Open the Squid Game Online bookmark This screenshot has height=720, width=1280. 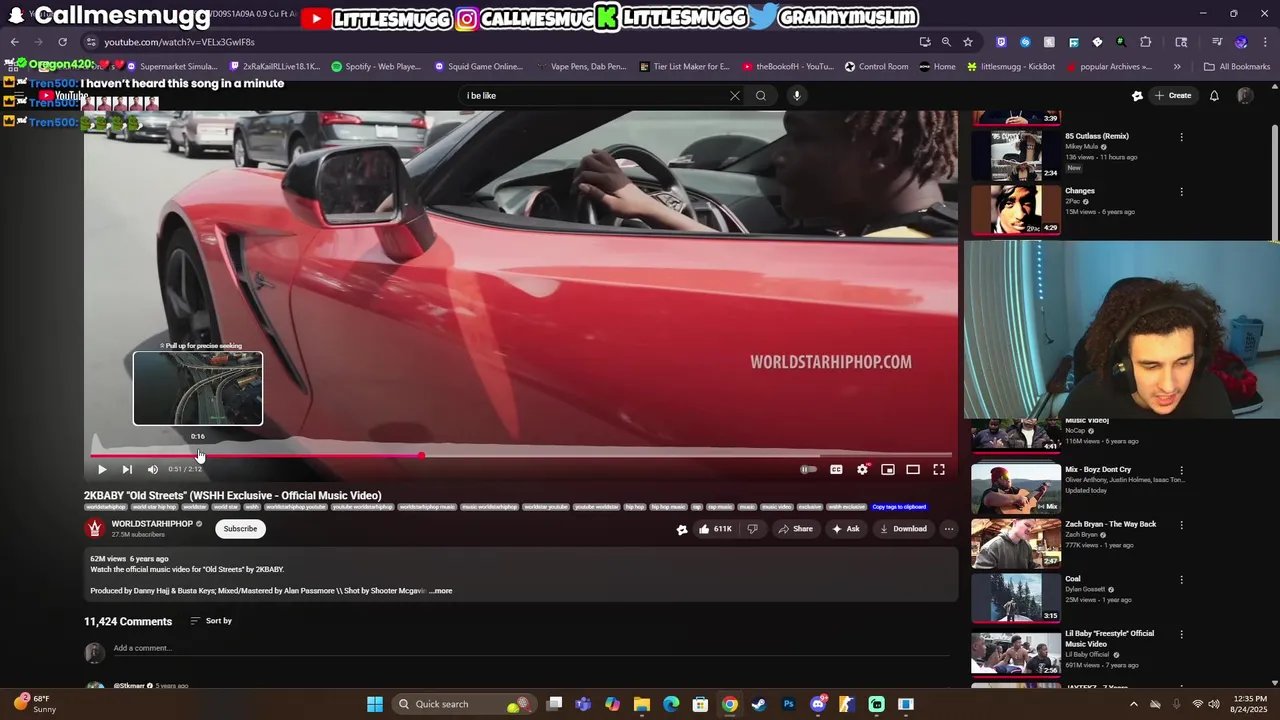click(479, 67)
